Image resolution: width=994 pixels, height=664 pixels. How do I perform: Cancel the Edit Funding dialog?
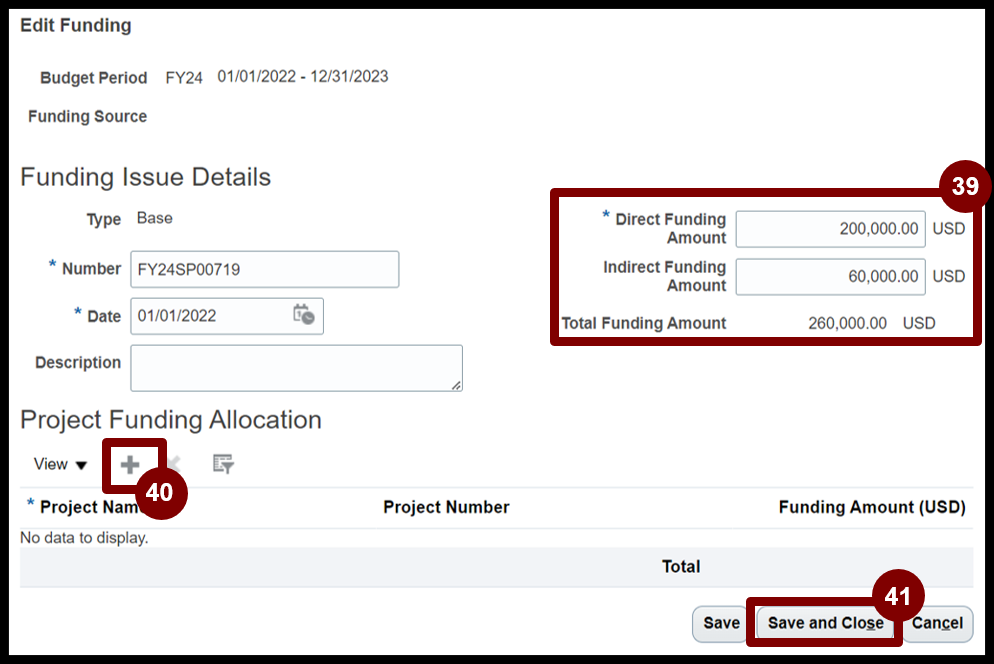(937, 623)
